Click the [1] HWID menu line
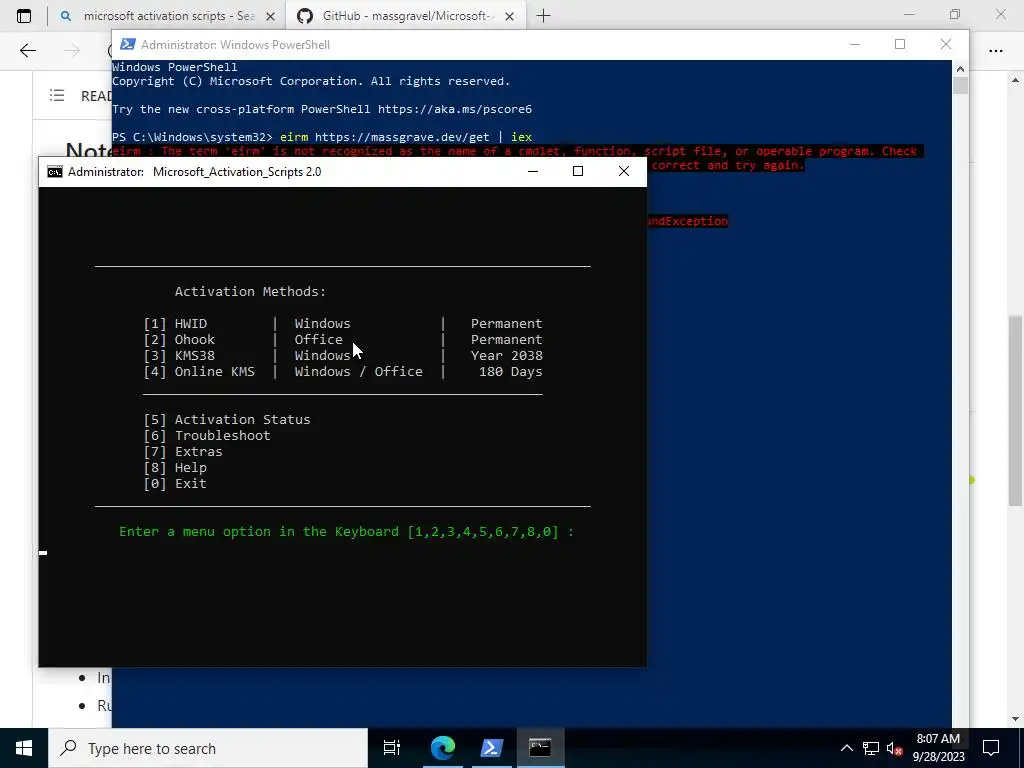This screenshot has height=768, width=1024. click(x=343, y=323)
